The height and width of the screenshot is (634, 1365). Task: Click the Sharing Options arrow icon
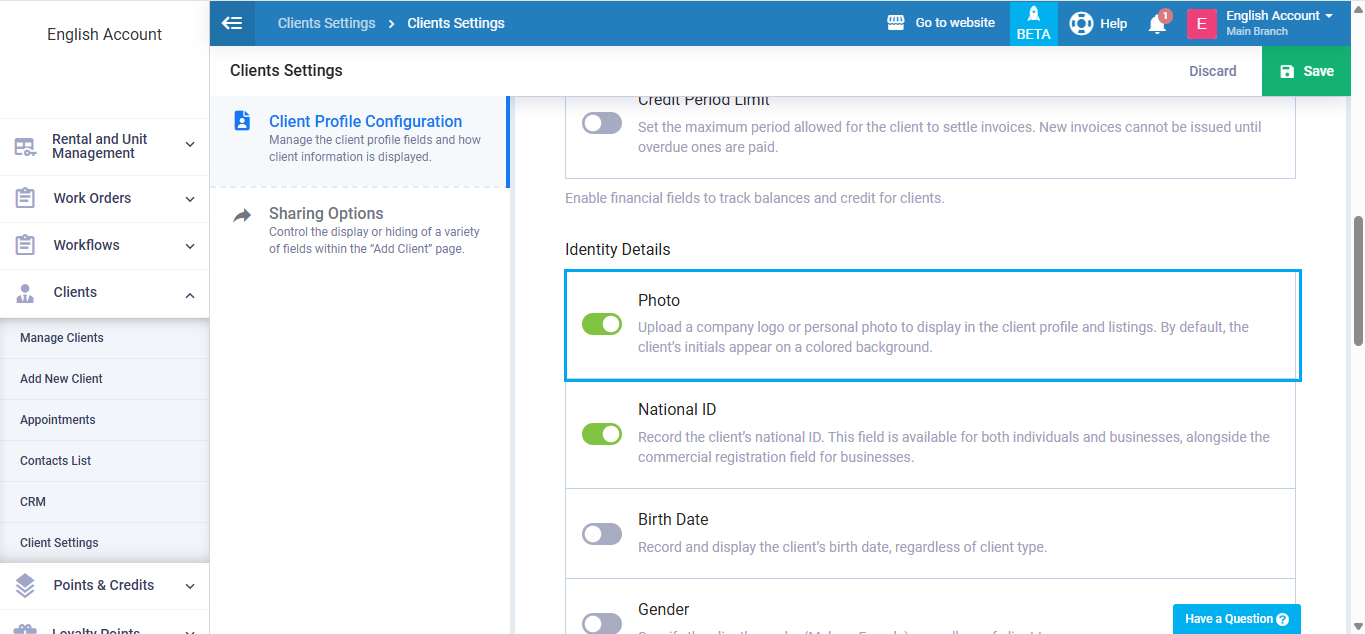[x=242, y=215]
